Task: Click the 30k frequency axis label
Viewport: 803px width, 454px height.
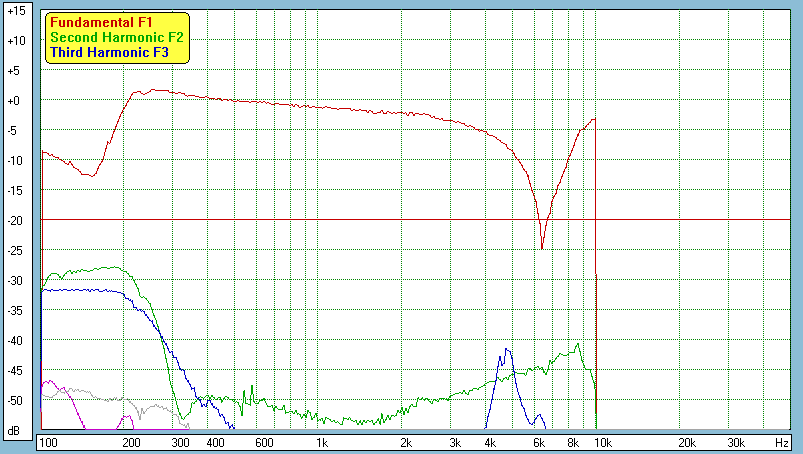Action: [x=735, y=442]
